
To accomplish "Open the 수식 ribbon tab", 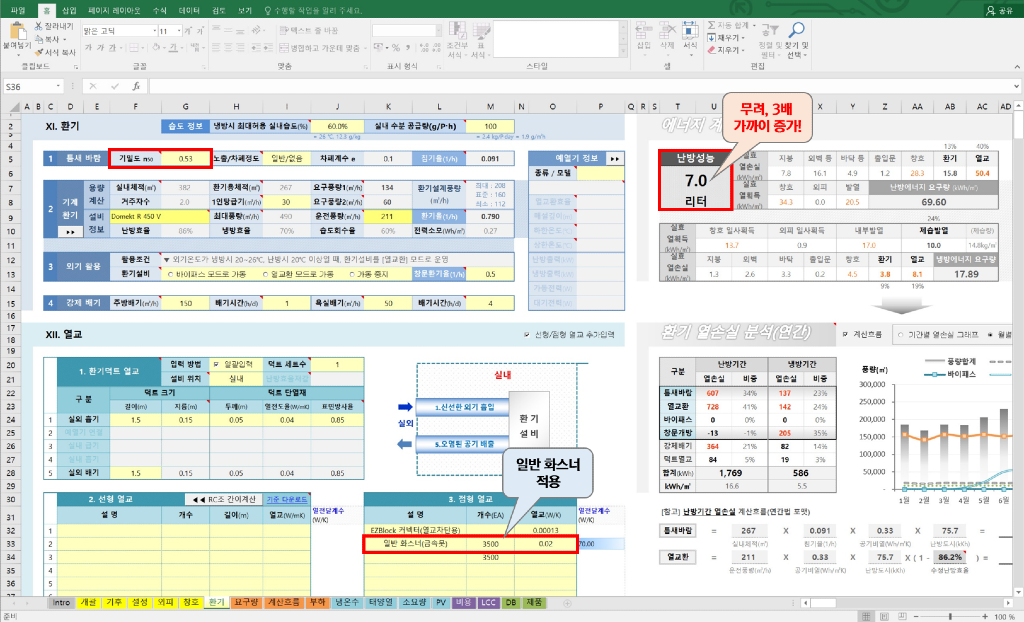I will pos(159,9).
